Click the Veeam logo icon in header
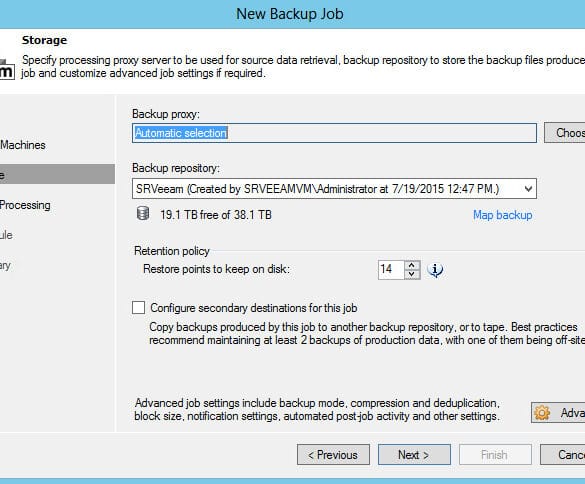 [x=7, y=69]
